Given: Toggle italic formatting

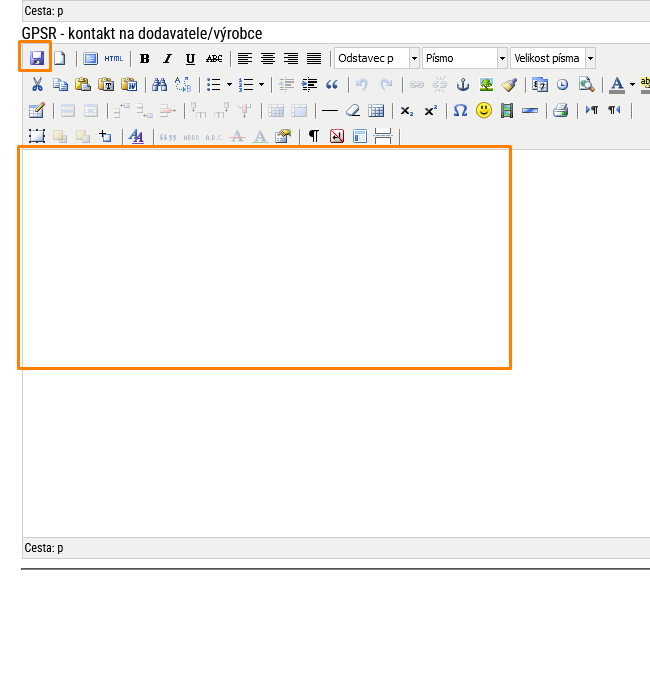Looking at the screenshot, I should point(168,58).
